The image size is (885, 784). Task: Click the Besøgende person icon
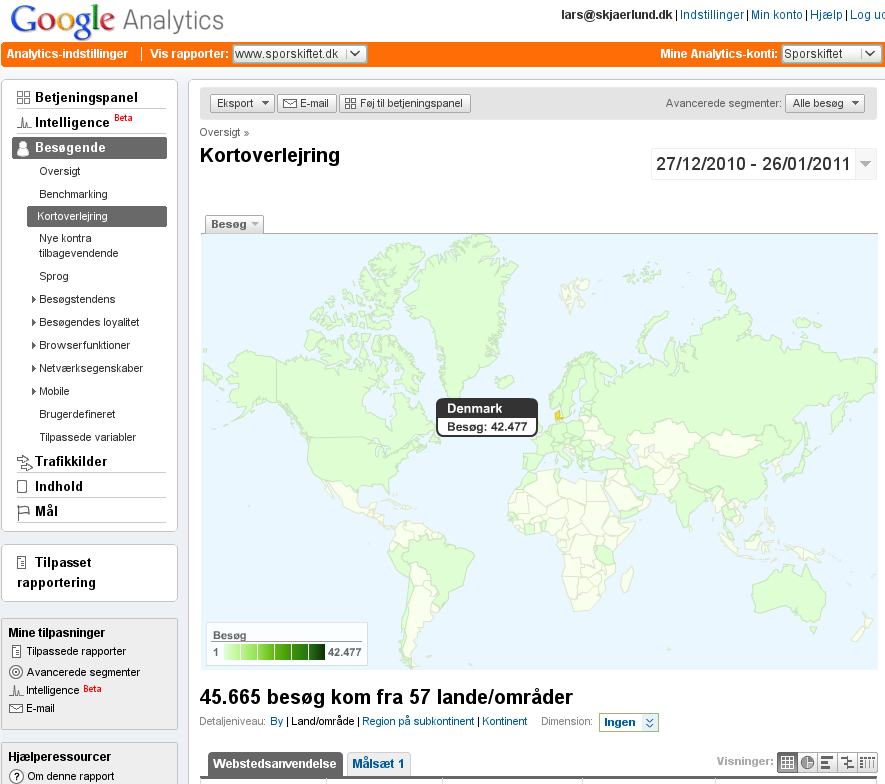[x=23, y=148]
